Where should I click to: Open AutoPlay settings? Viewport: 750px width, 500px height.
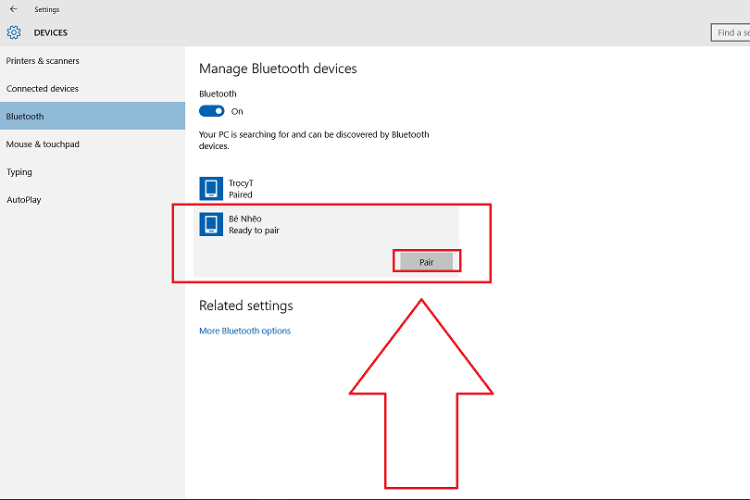pyautogui.click(x=92, y=200)
